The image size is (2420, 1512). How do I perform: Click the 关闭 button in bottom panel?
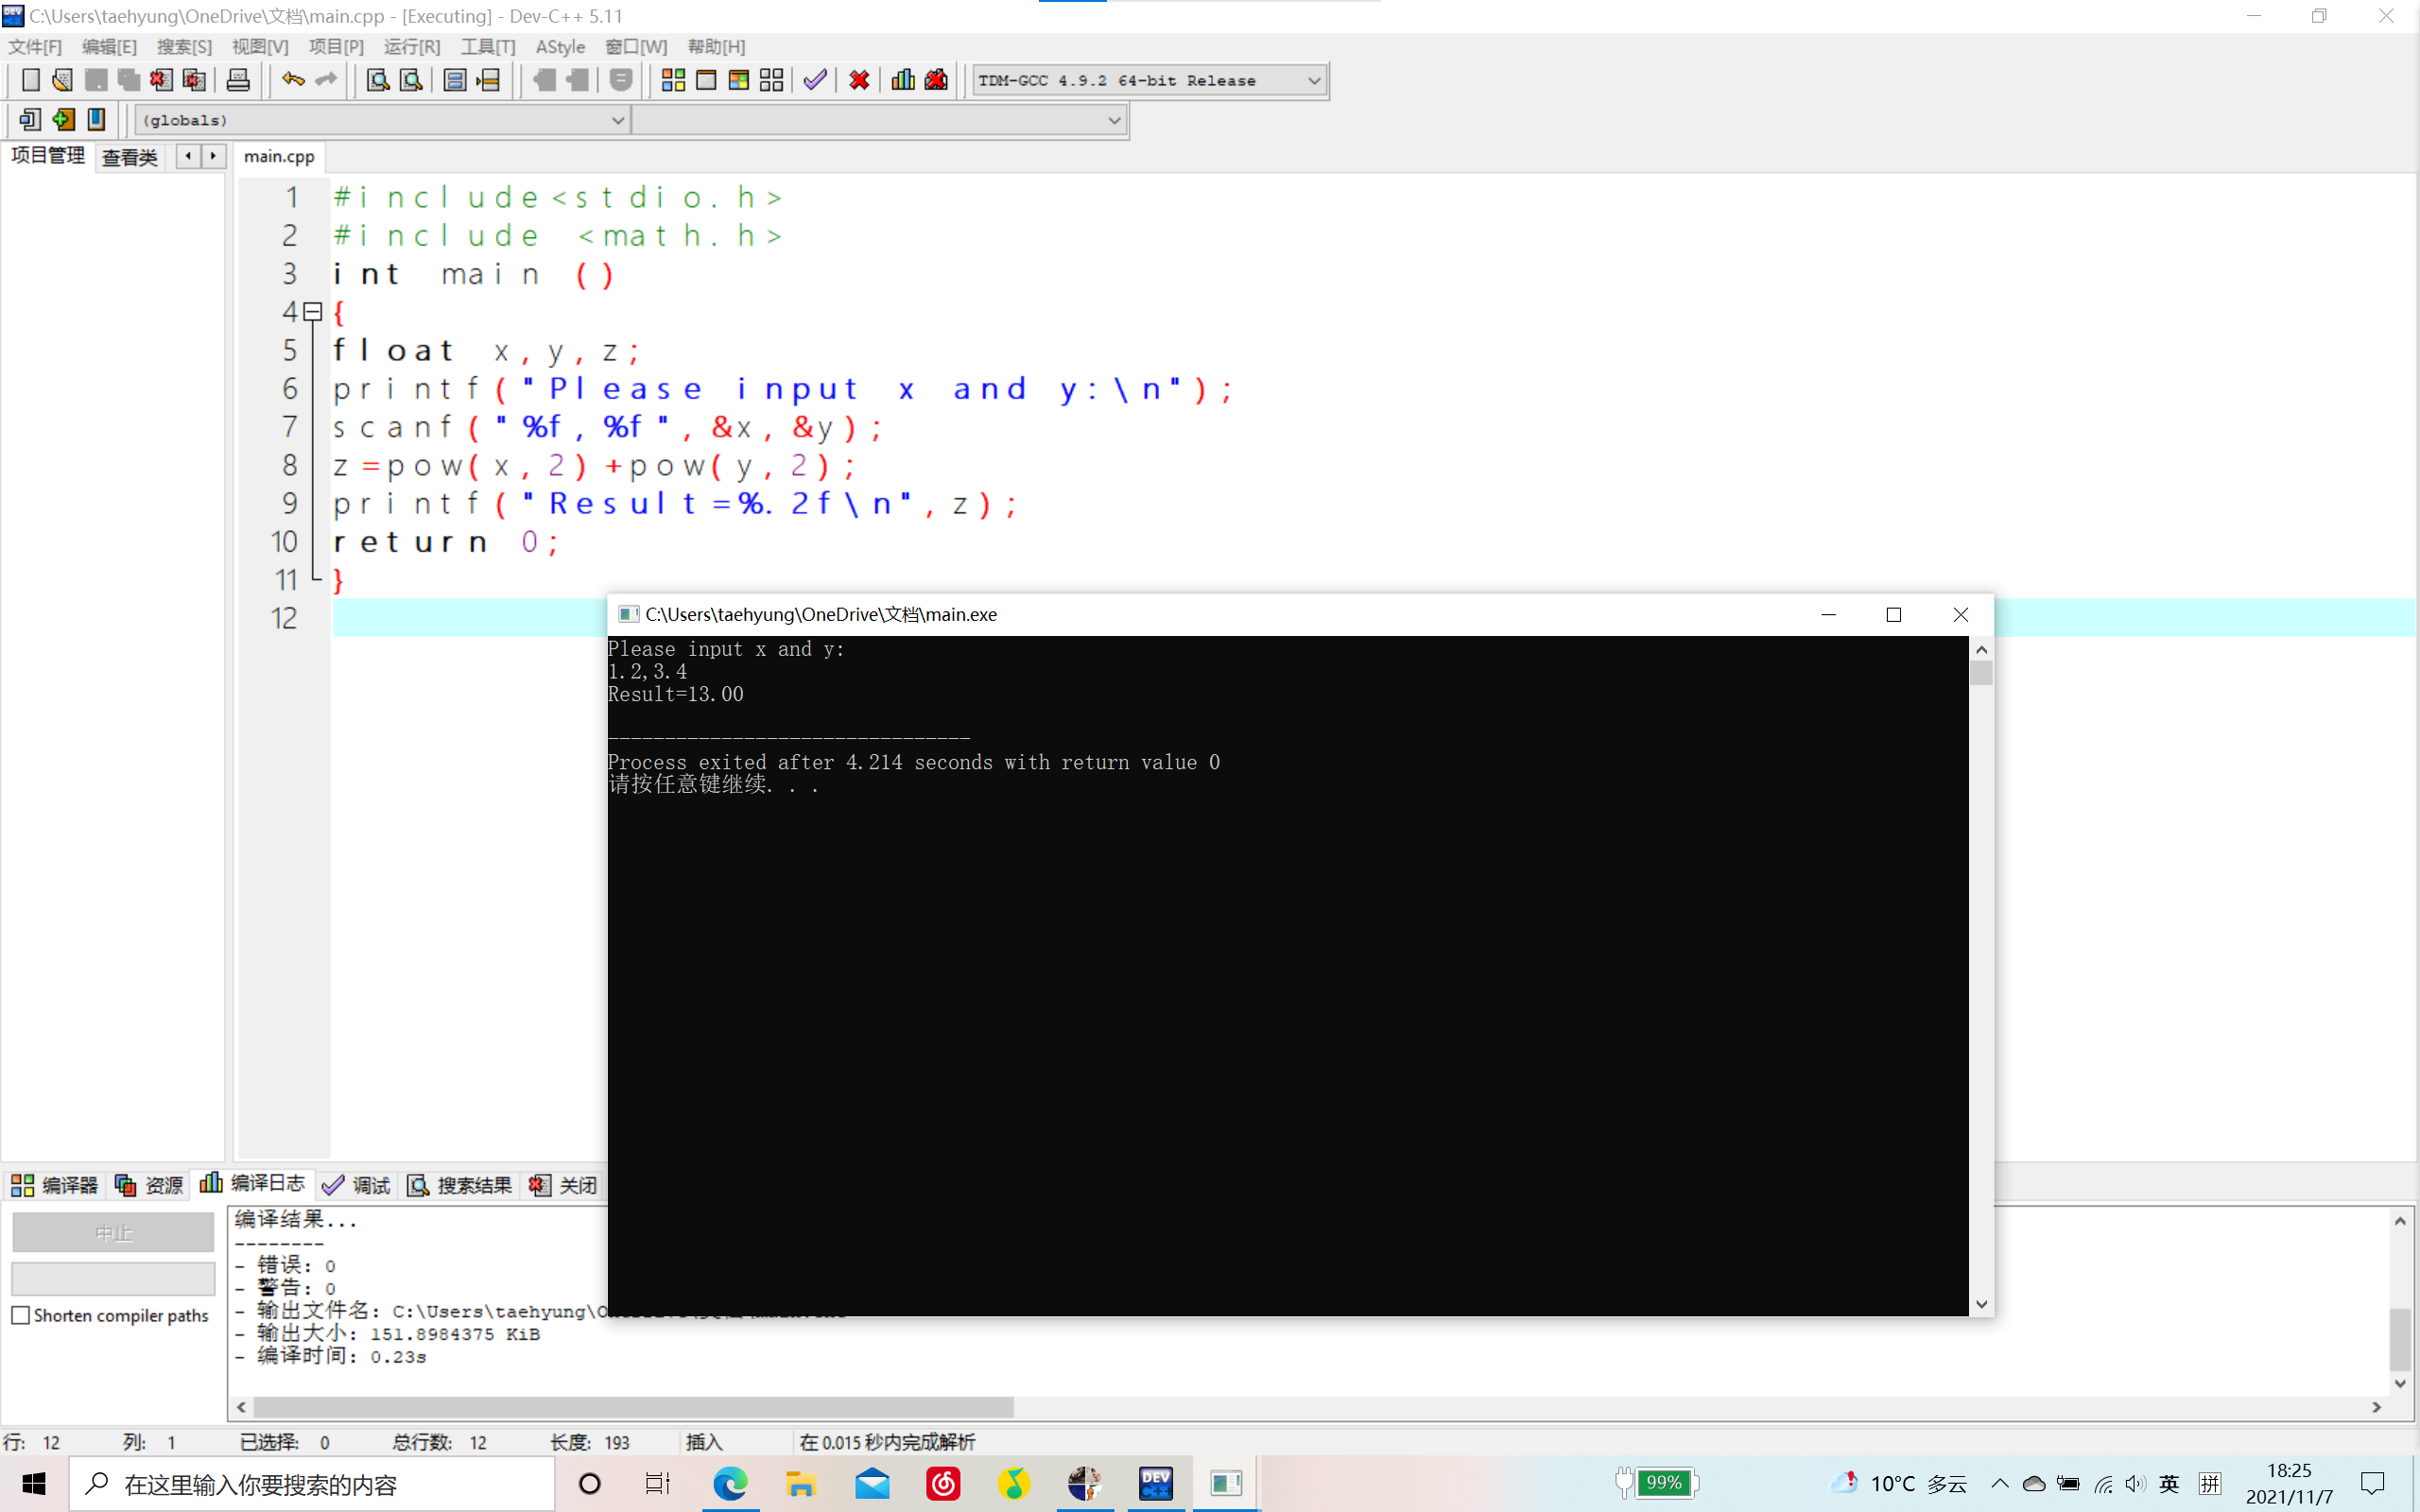point(564,1185)
